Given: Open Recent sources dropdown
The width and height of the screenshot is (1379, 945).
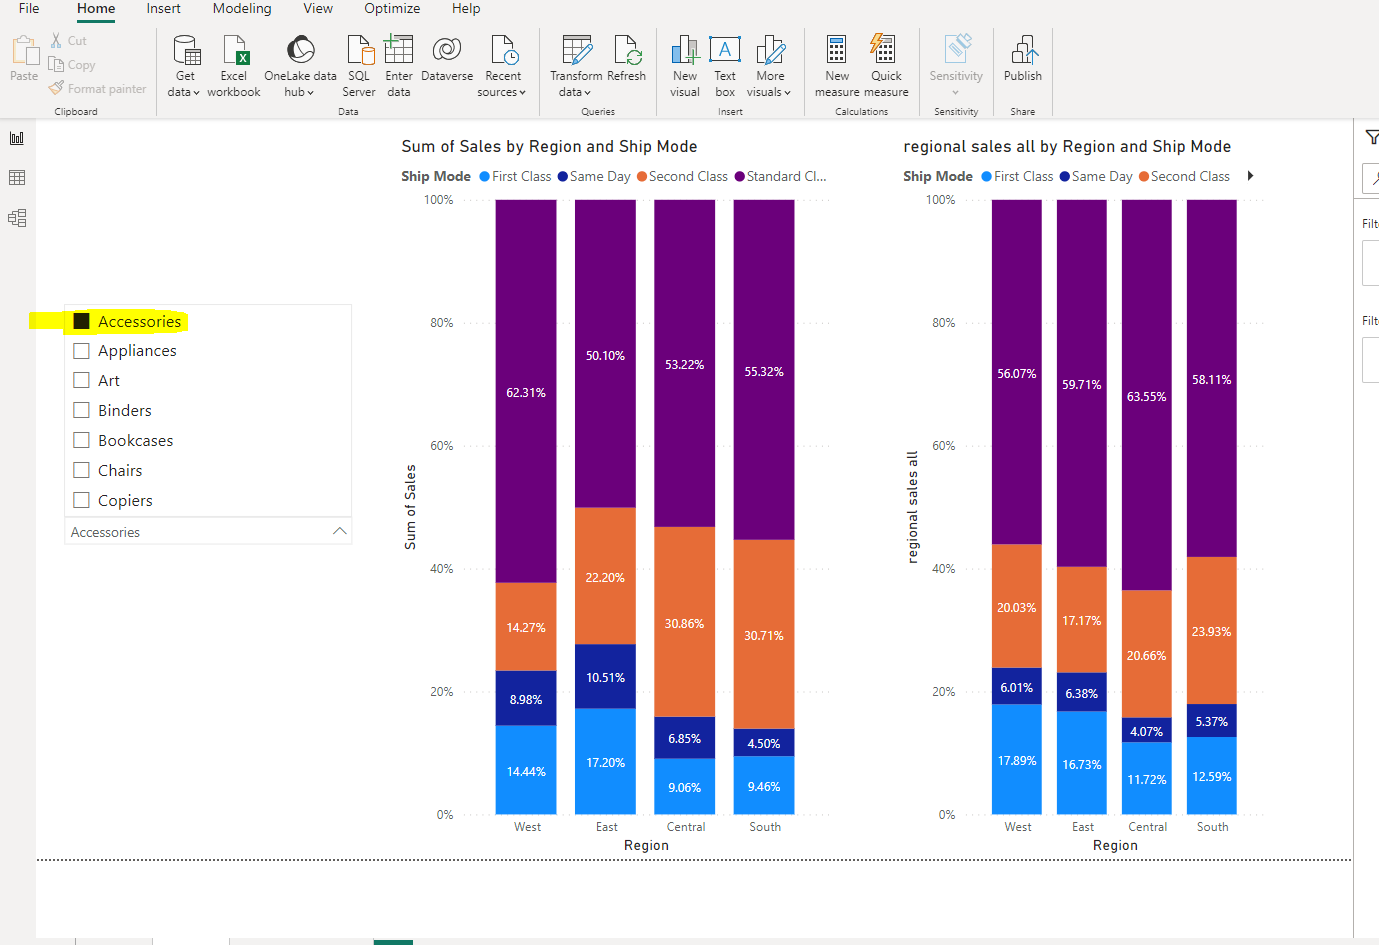Looking at the screenshot, I should (x=502, y=66).
